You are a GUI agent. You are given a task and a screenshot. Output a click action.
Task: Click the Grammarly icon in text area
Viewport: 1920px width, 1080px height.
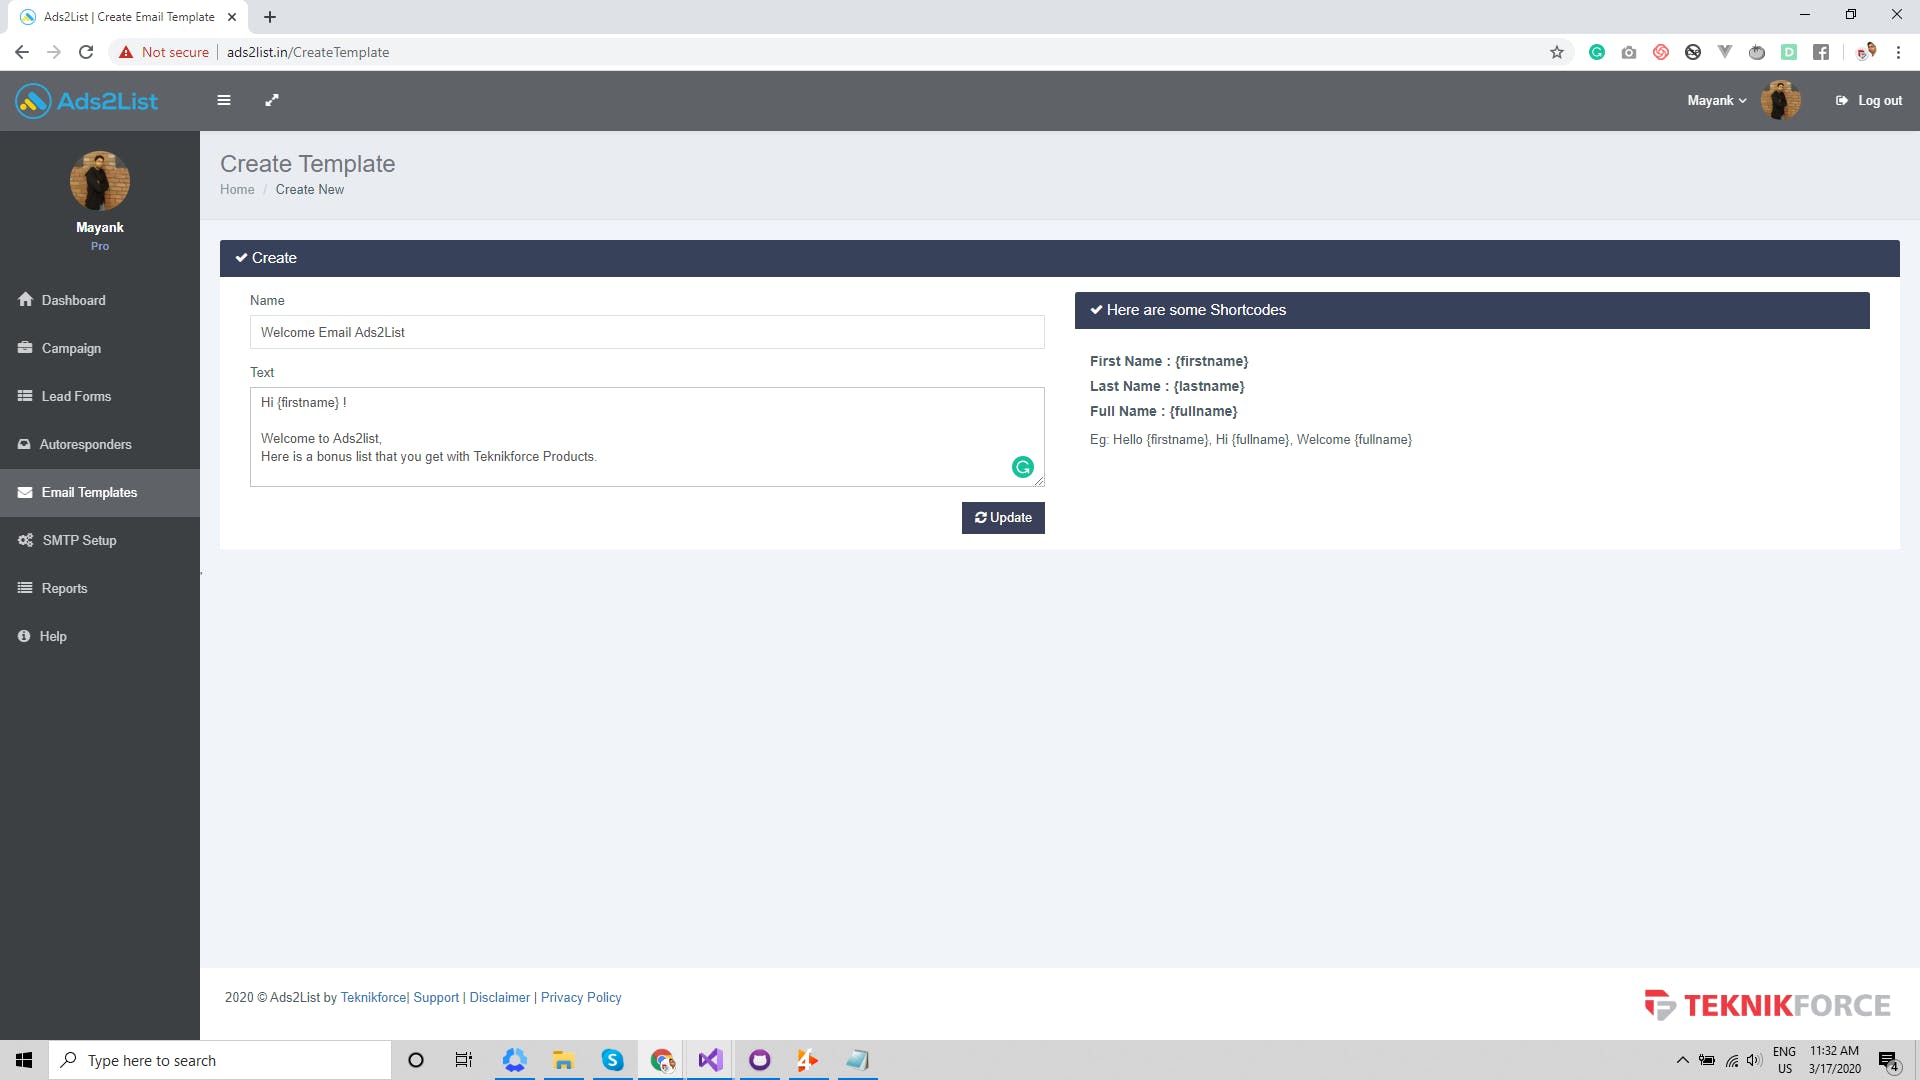point(1022,467)
